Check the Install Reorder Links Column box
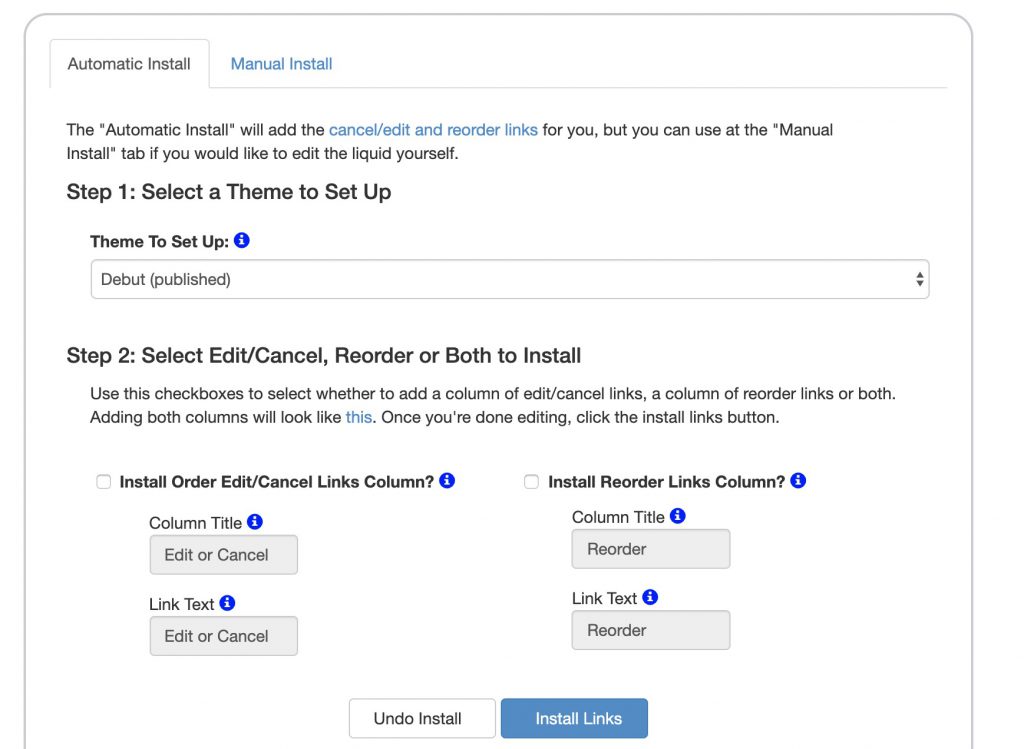The width and height of the screenshot is (1024, 749). (532, 482)
